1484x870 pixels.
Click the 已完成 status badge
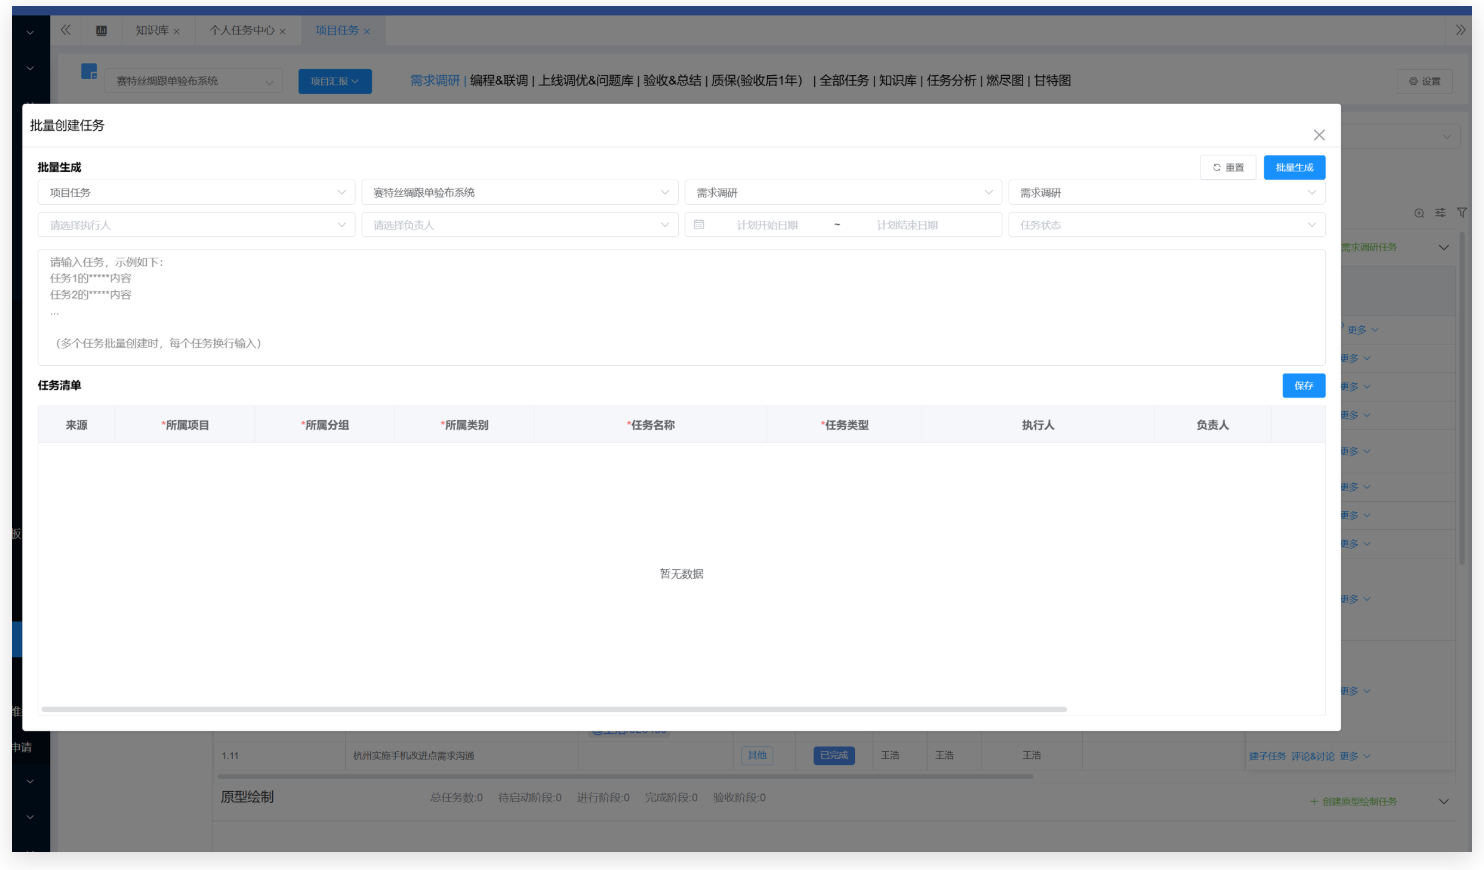pyautogui.click(x=834, y=756)
